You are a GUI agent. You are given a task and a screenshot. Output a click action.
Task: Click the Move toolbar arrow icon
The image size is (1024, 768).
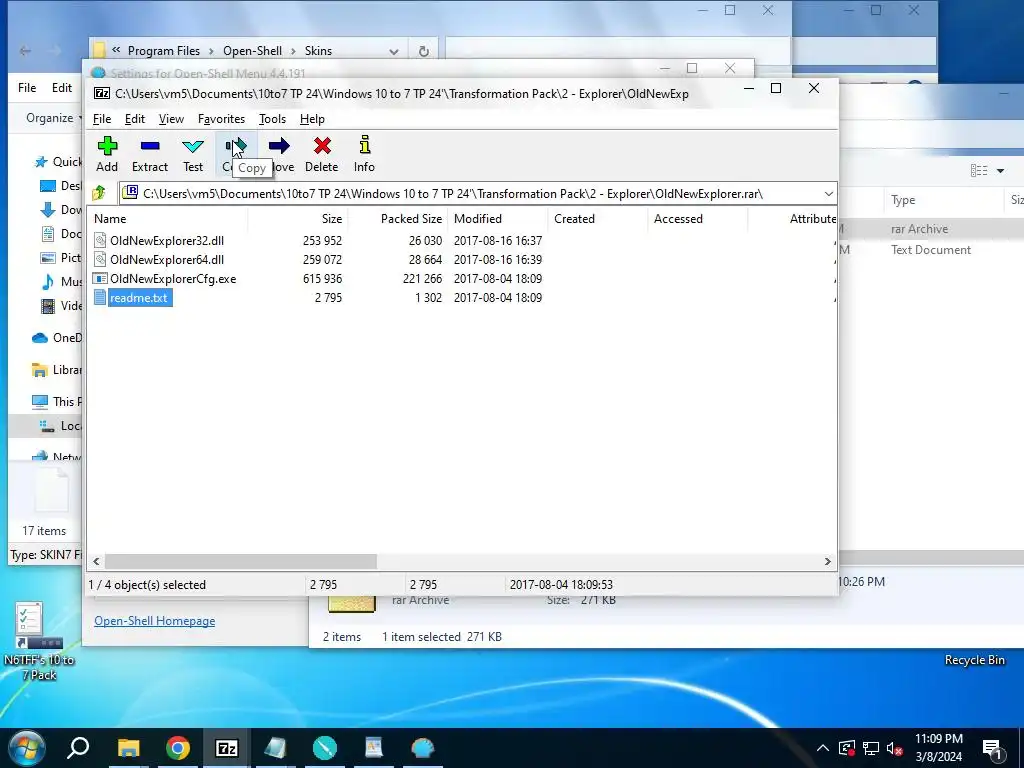279,146
